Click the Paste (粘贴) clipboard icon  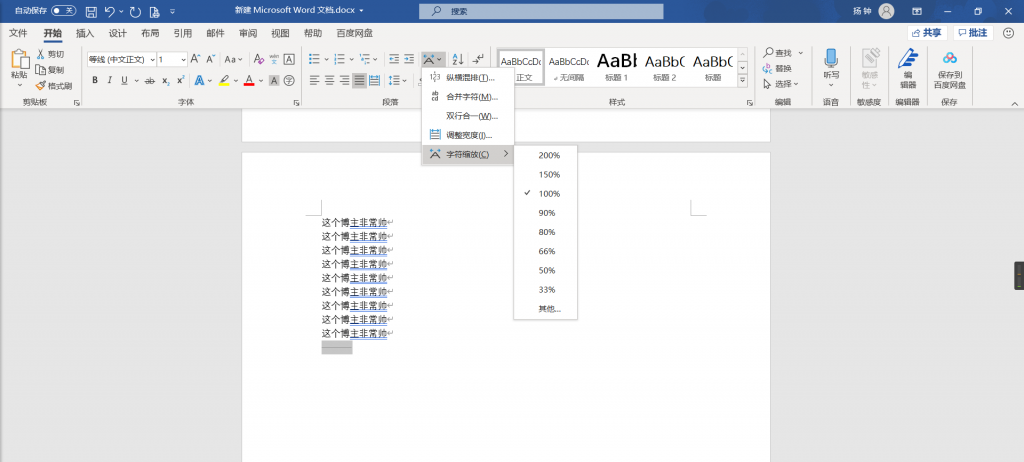click(x=20, y=60)
